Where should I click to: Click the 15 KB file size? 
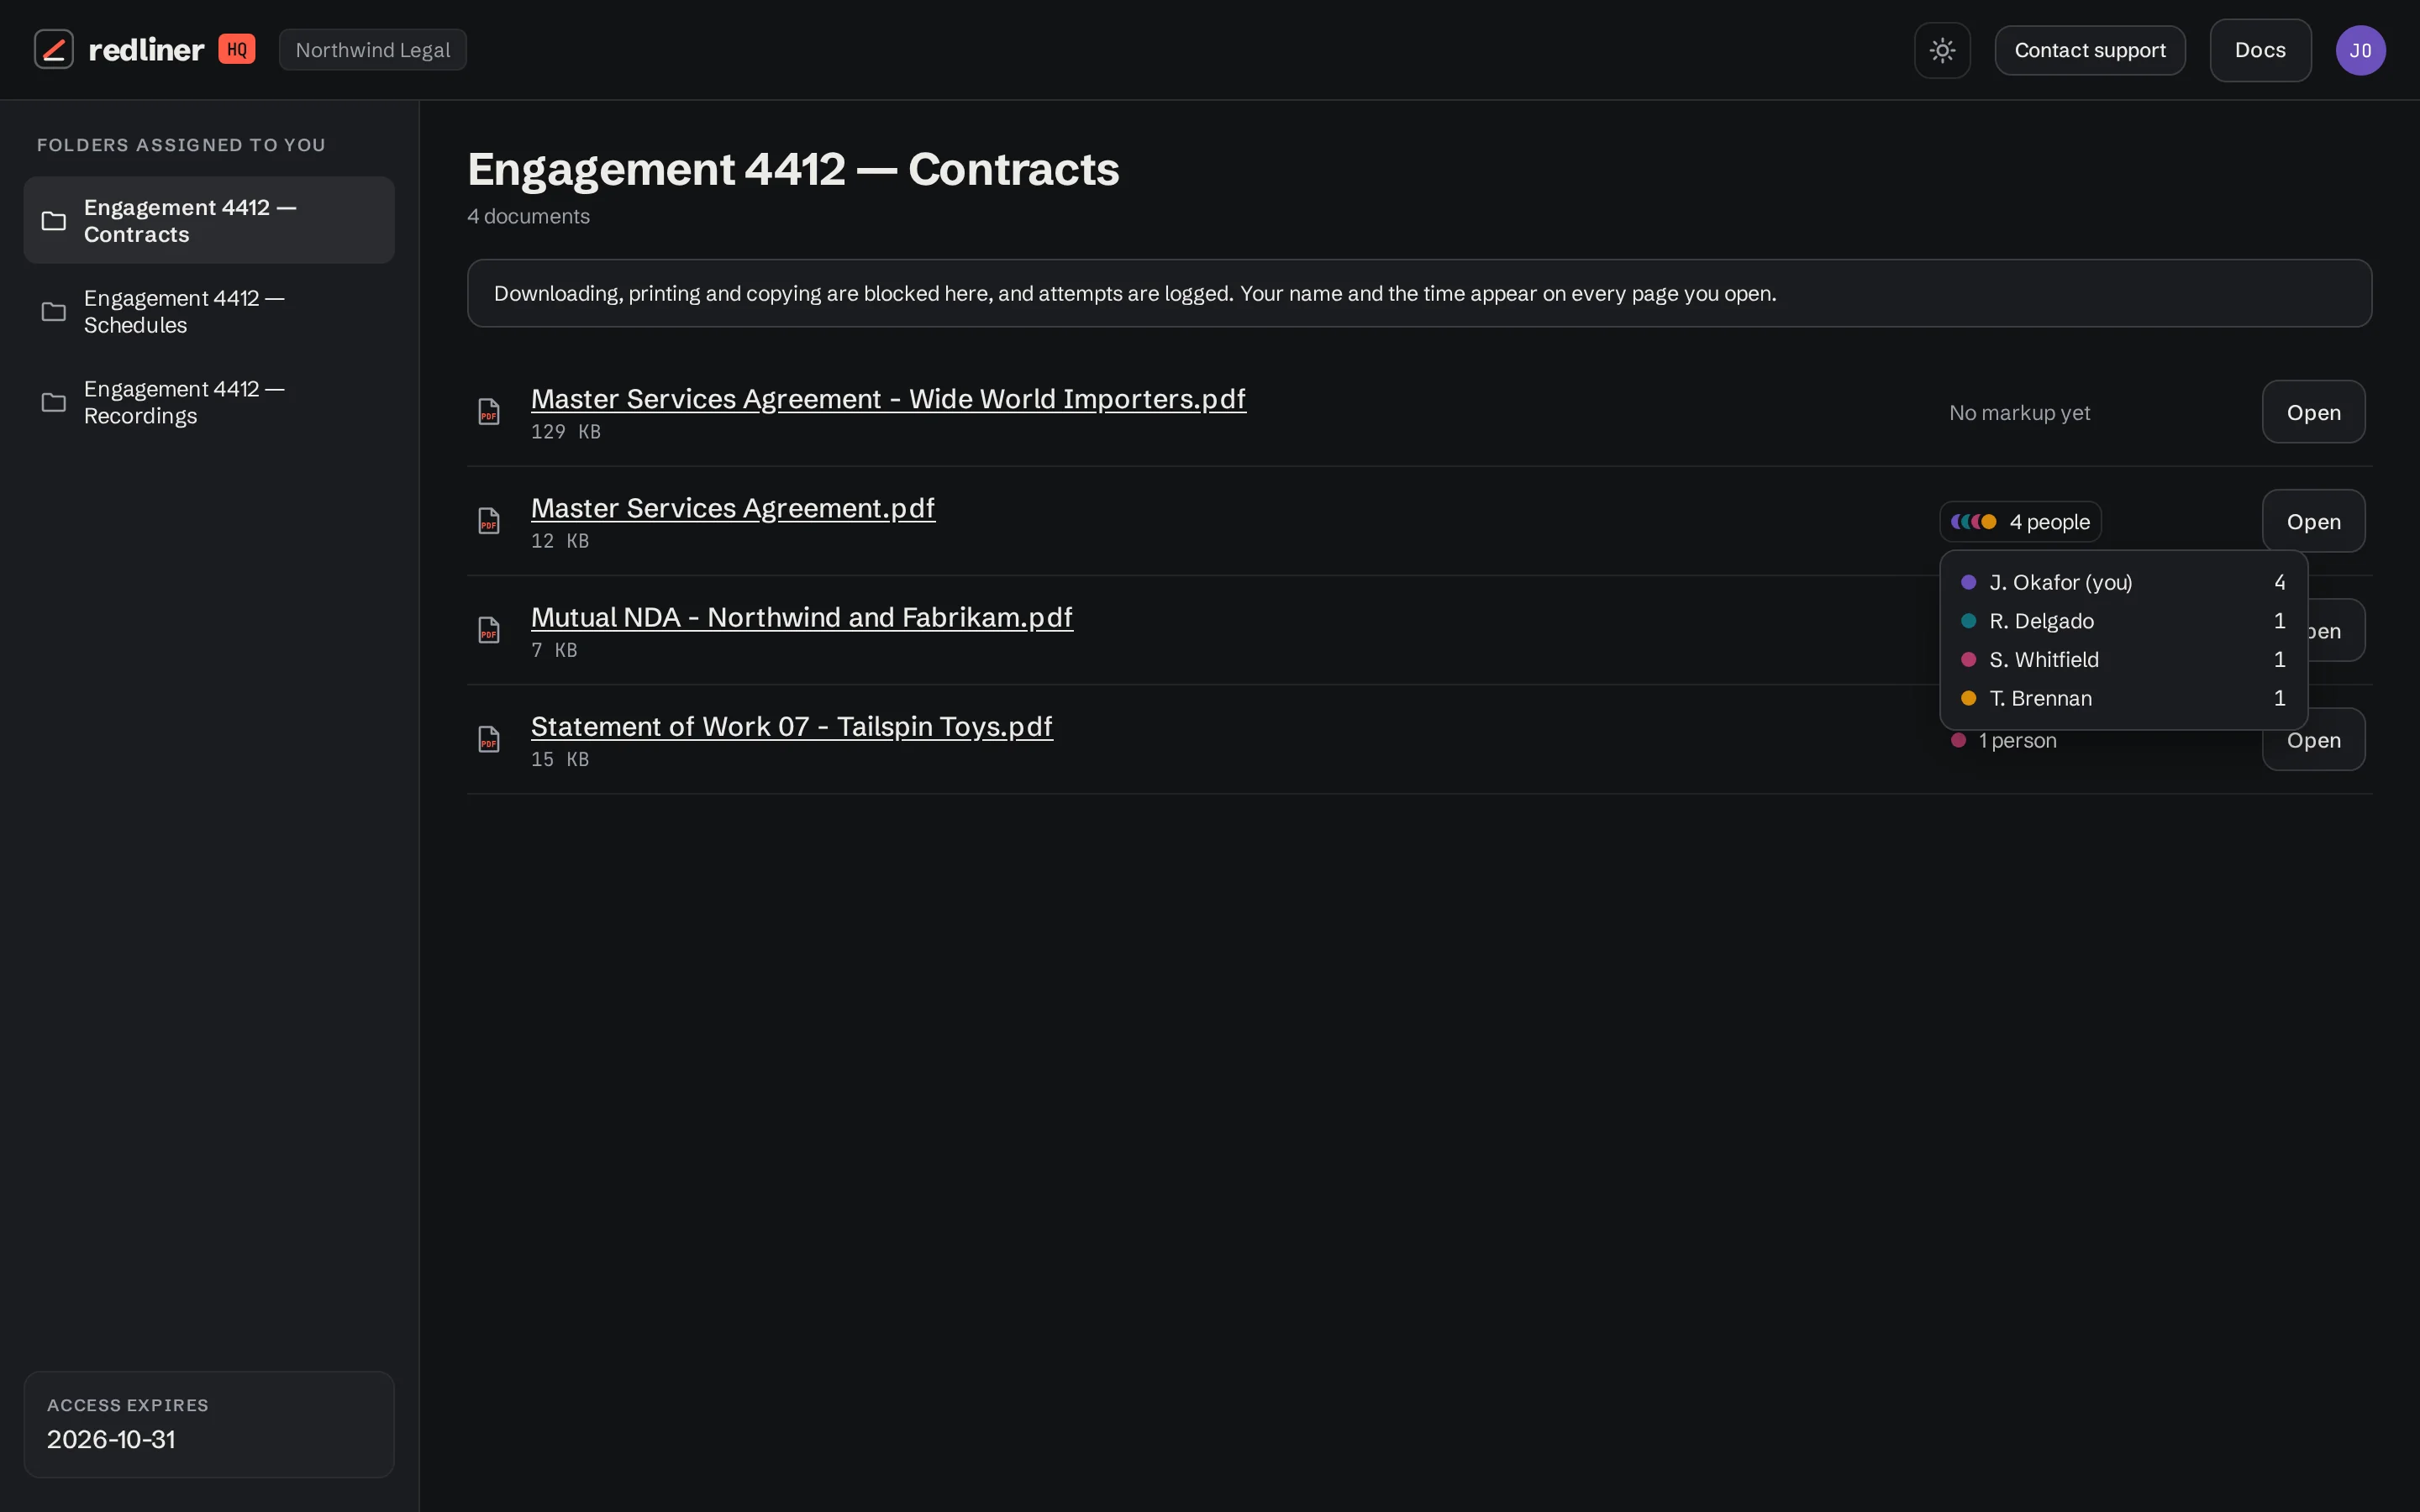click(x=559, y=759)
